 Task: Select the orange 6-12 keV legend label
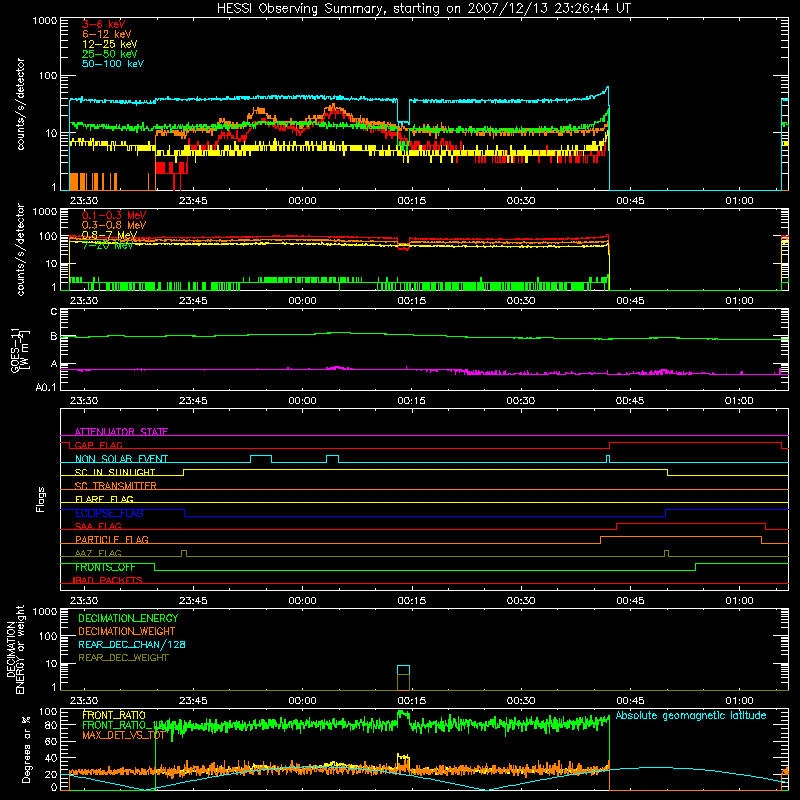[107, 34]
